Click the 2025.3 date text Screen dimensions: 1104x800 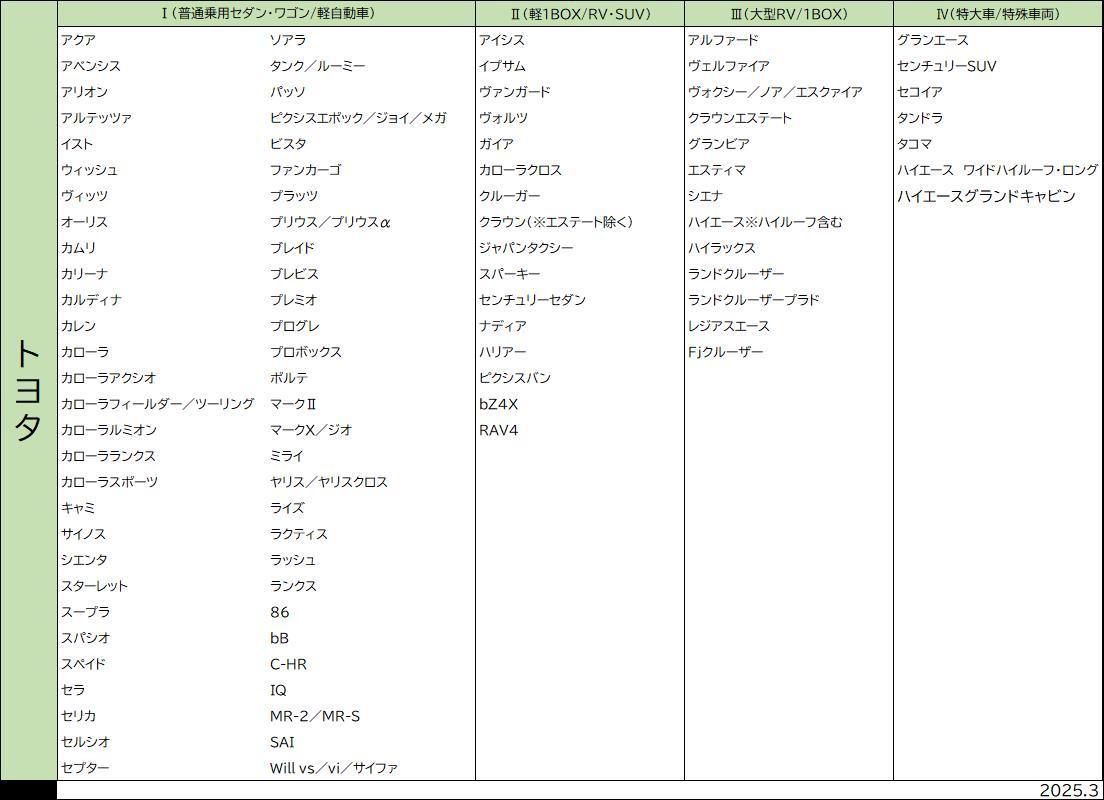1068,790
